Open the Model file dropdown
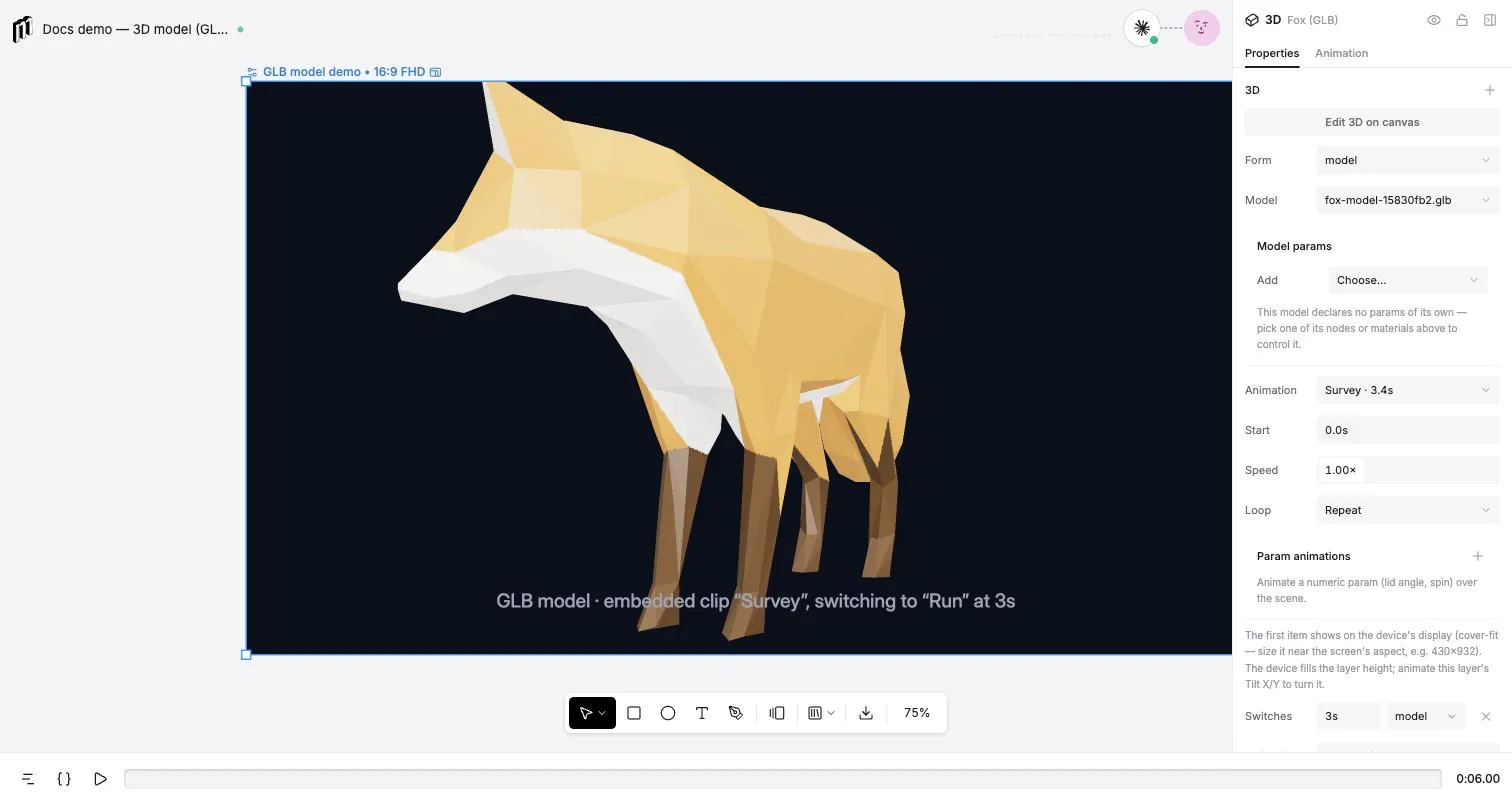Viewport: 1512px width, 805px height. click(x=1408, y=200)
